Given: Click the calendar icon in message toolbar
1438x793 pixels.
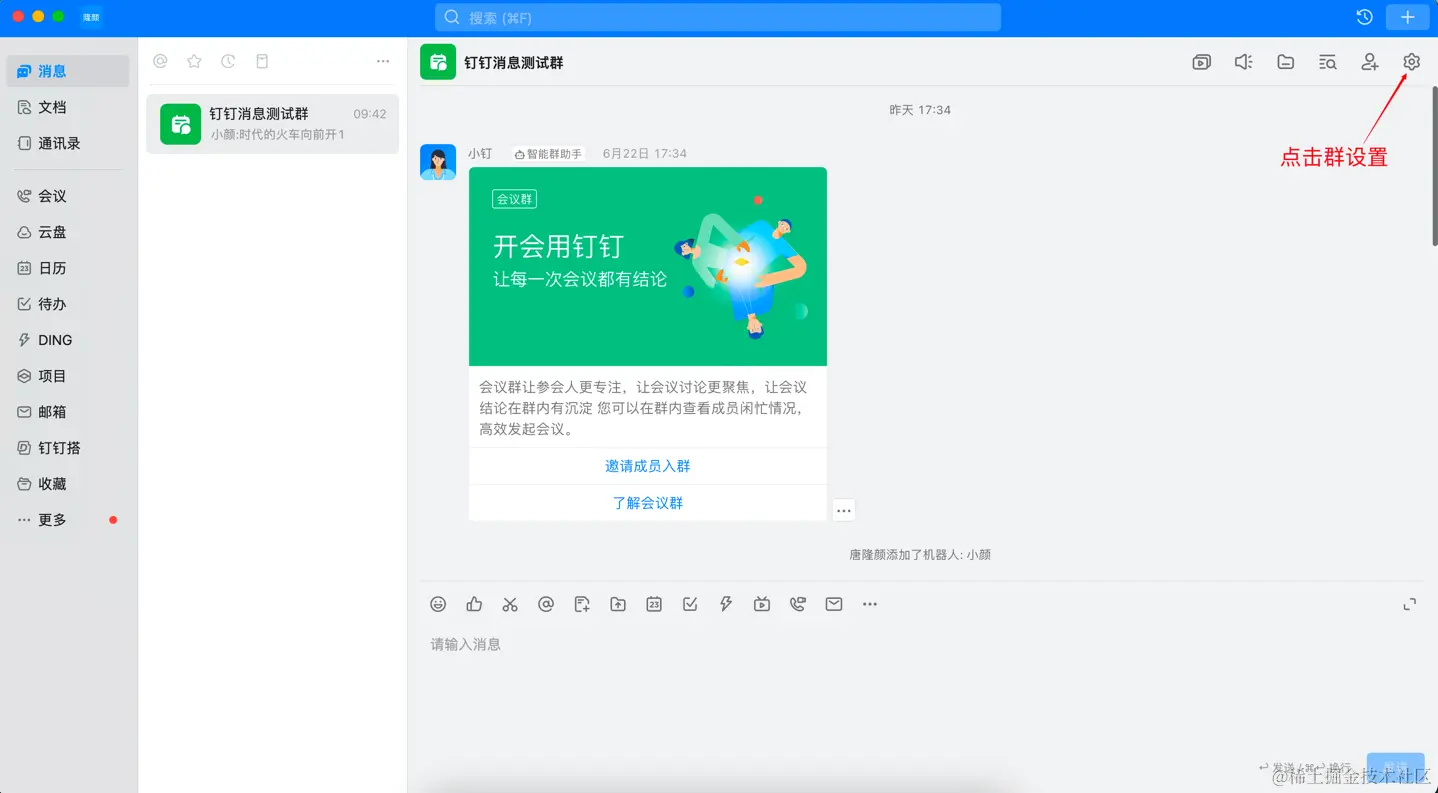Looking at the screenshot, I should (654, 604).
